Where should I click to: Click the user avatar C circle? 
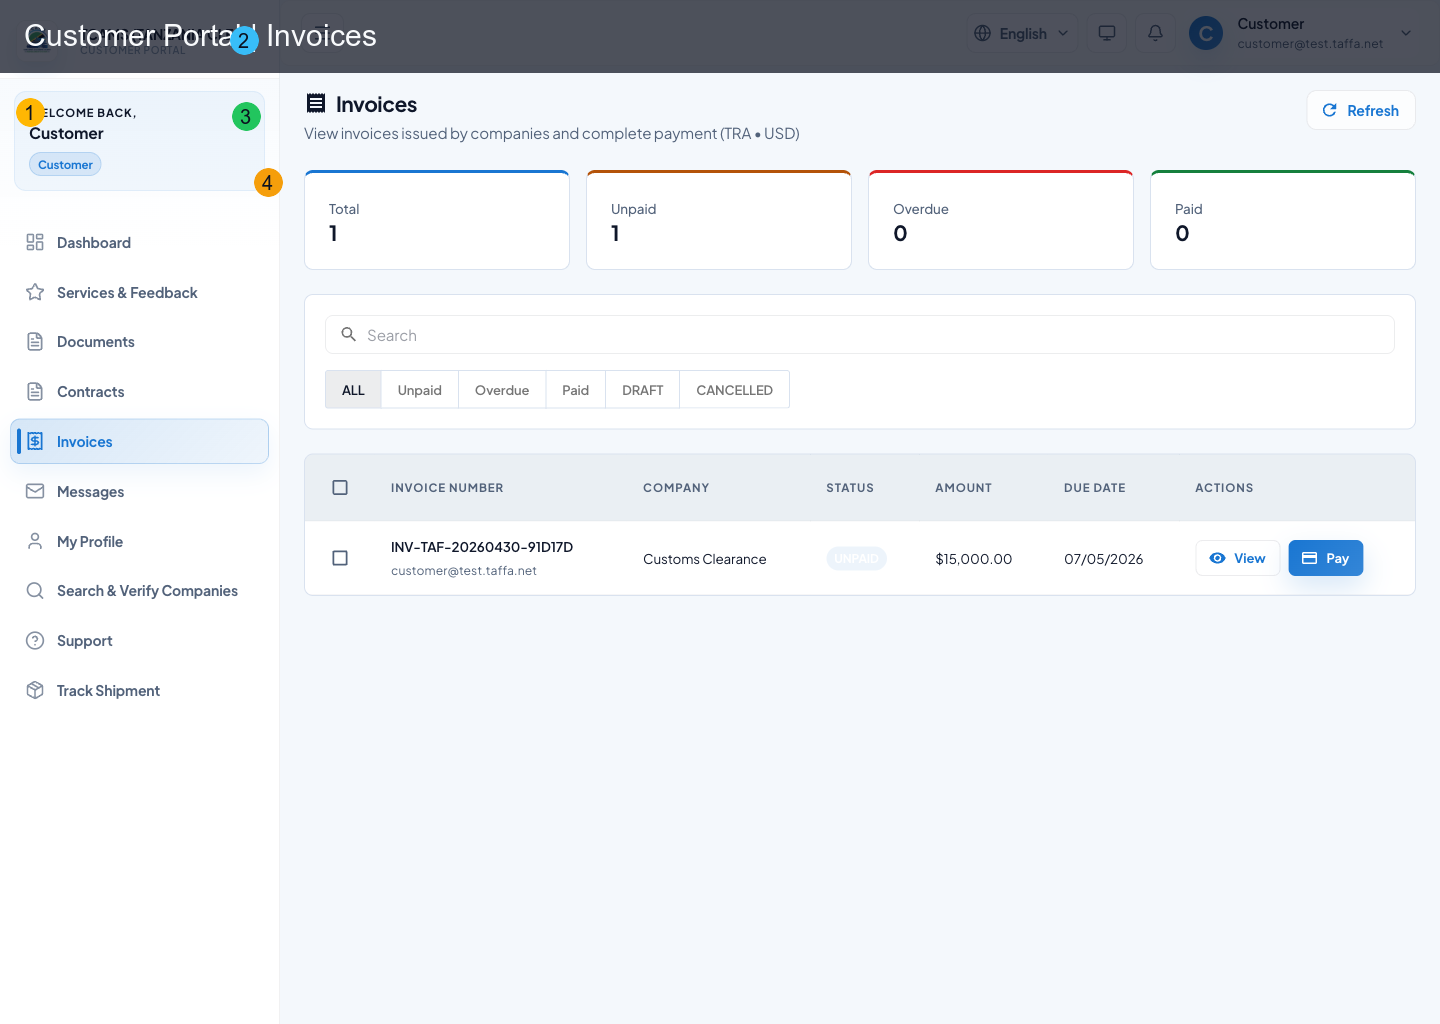[1206, 34]
